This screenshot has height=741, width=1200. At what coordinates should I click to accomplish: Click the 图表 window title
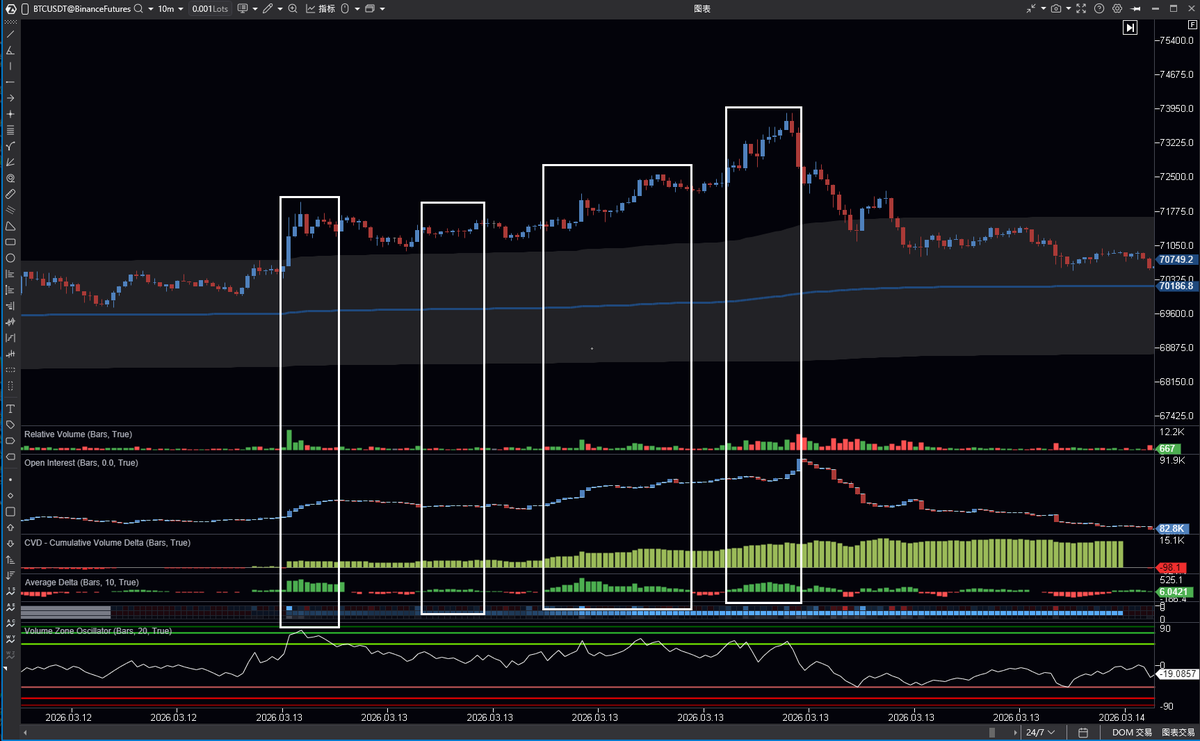point(702,8)
